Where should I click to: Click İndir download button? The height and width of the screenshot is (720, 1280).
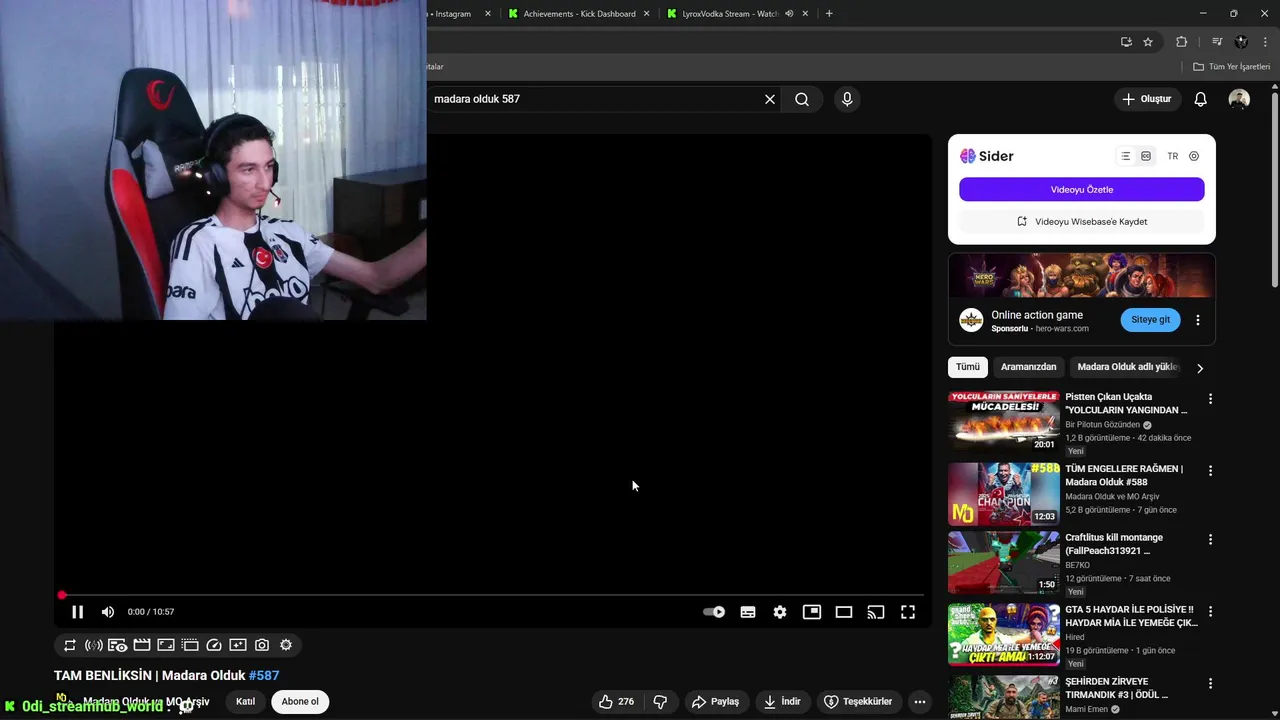click(782, 702)
